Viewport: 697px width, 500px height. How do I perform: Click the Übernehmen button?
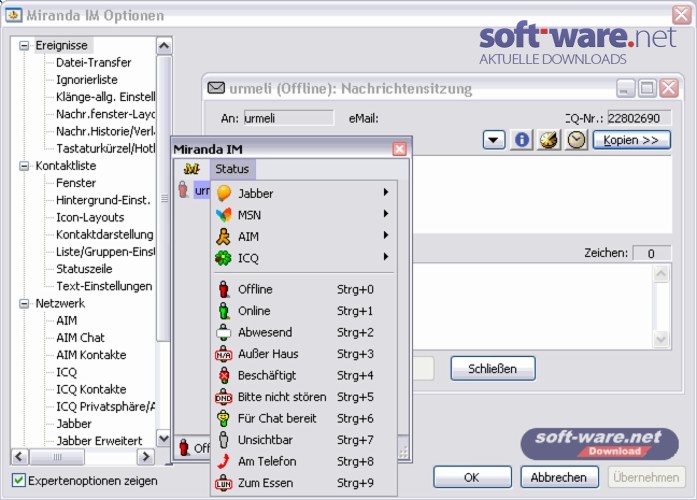pyautogui.click(x=646, y=477)
